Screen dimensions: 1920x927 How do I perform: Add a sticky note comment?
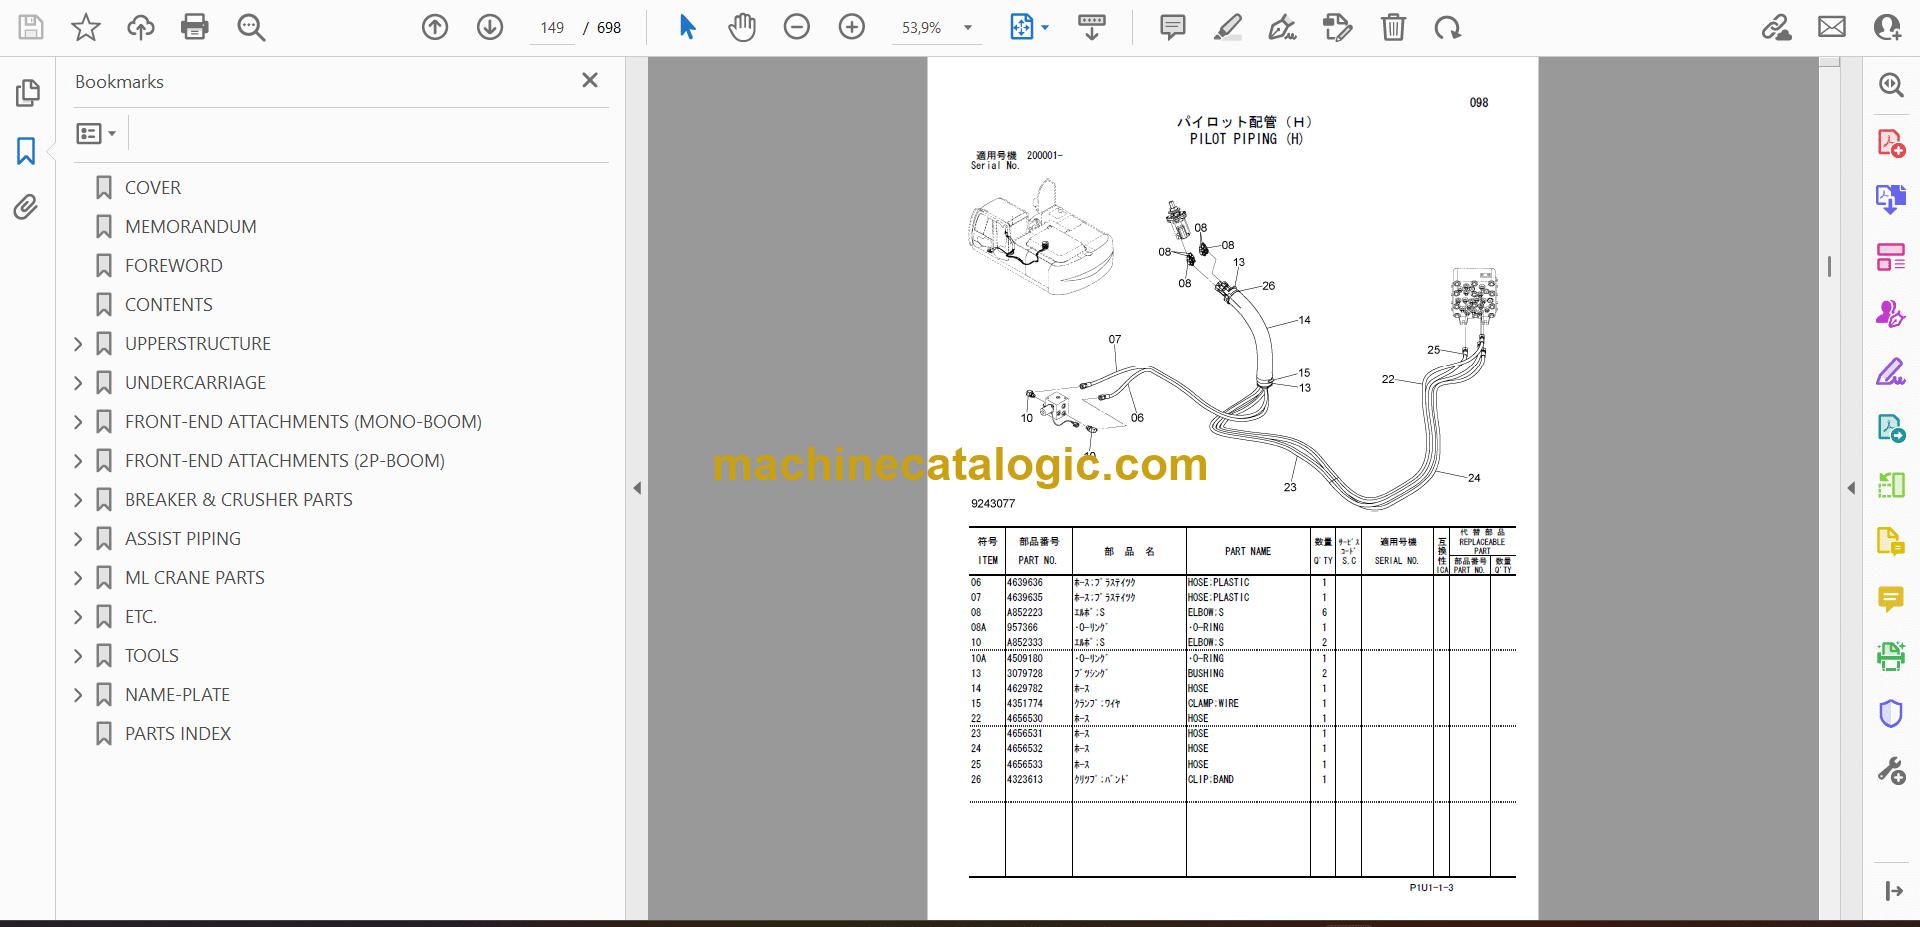click(1173, 27)
